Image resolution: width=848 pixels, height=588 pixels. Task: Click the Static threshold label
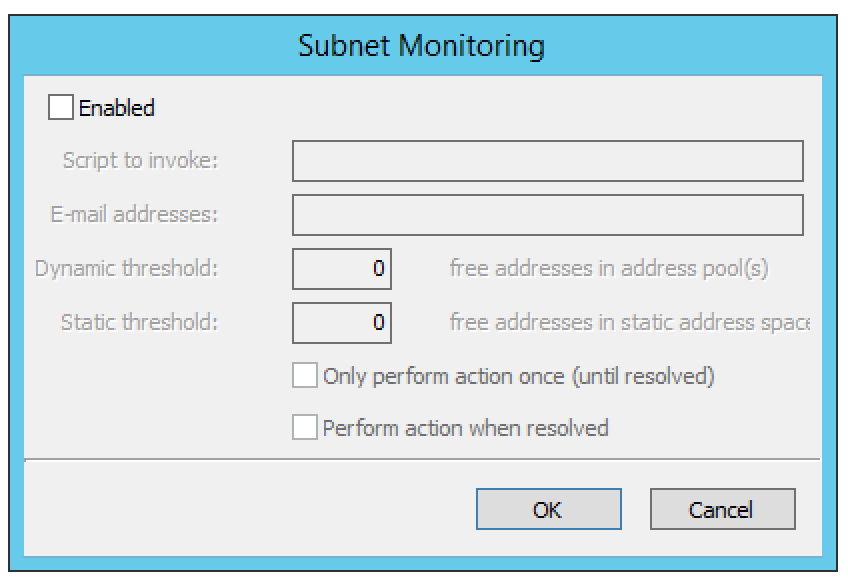[140, 322]
